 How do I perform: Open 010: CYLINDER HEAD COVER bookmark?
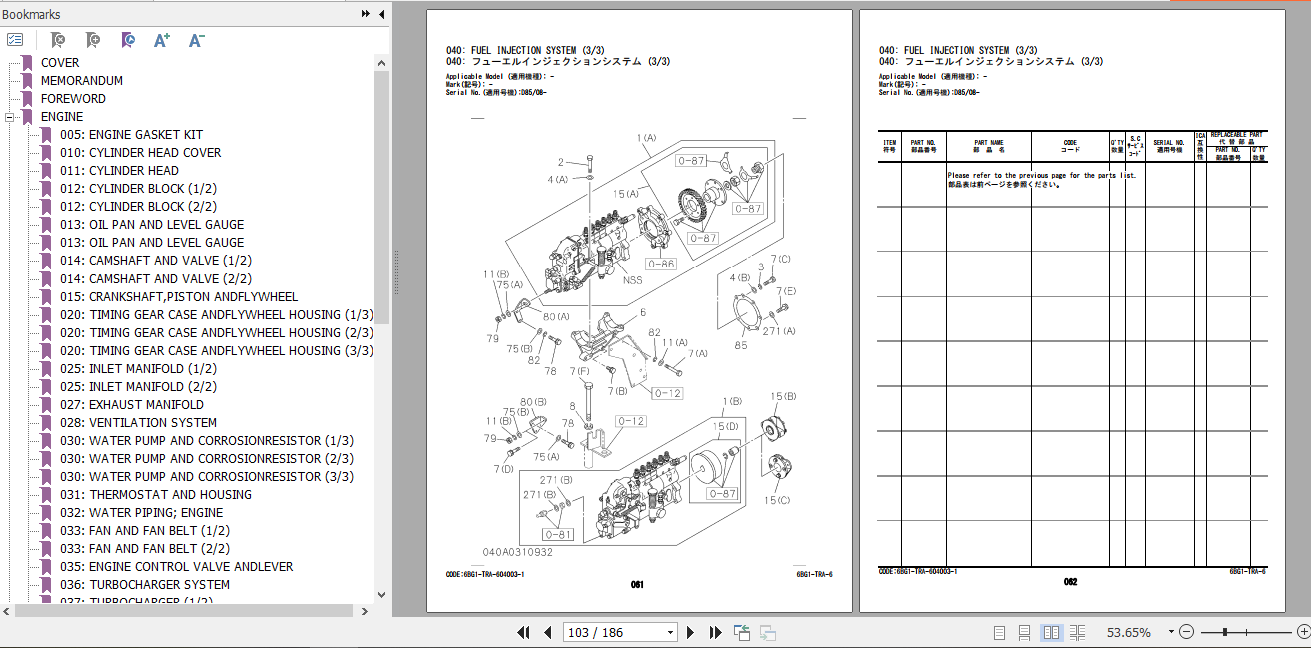click(141, 153)
